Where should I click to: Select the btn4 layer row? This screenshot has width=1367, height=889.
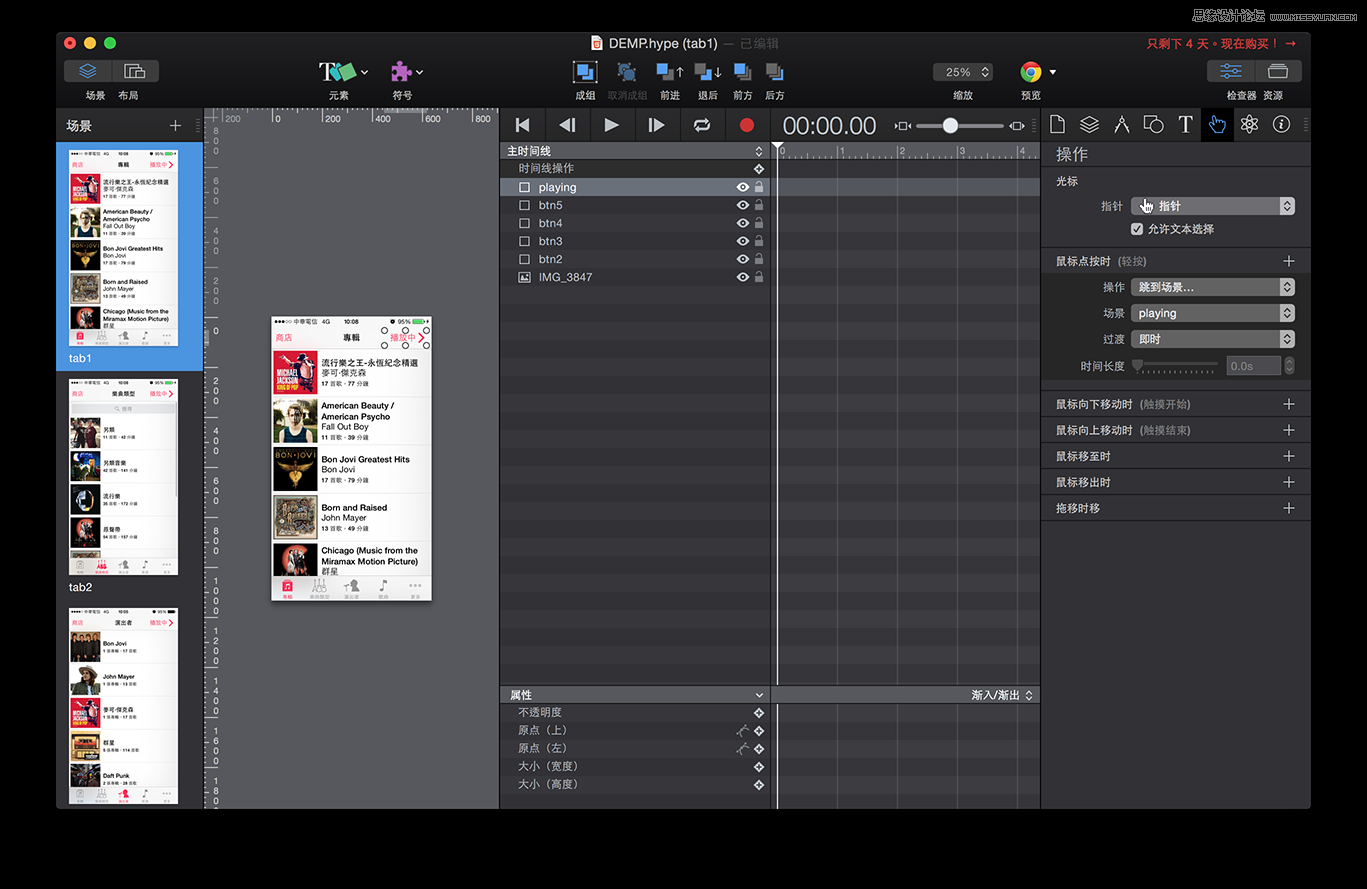click(635, 223)
